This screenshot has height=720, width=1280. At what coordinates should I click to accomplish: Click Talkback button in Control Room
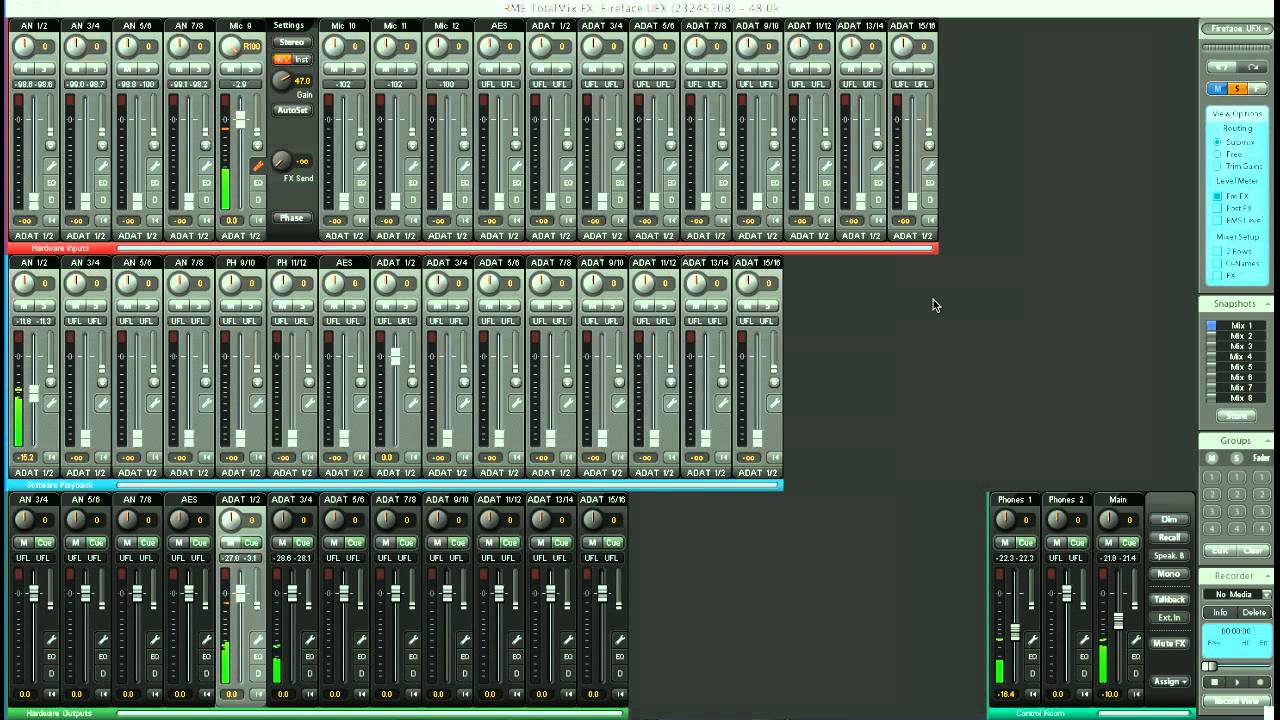click(1169, 599)
